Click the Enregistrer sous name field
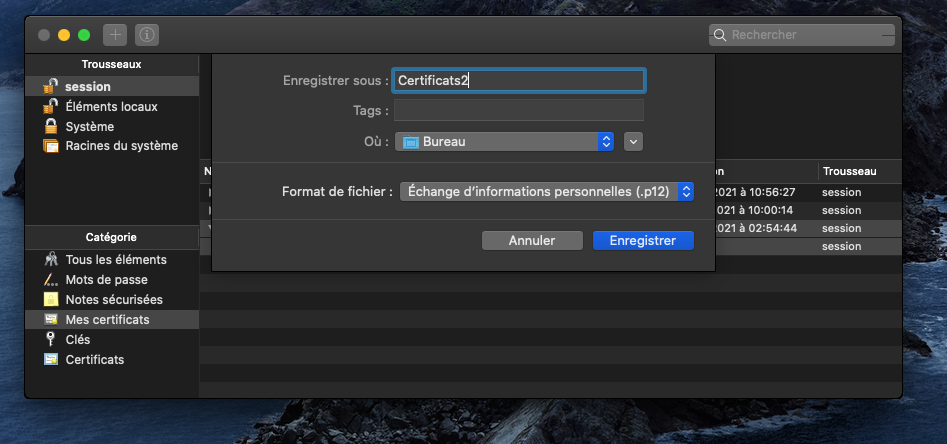 pyautogui.click(x=519, y=81)
